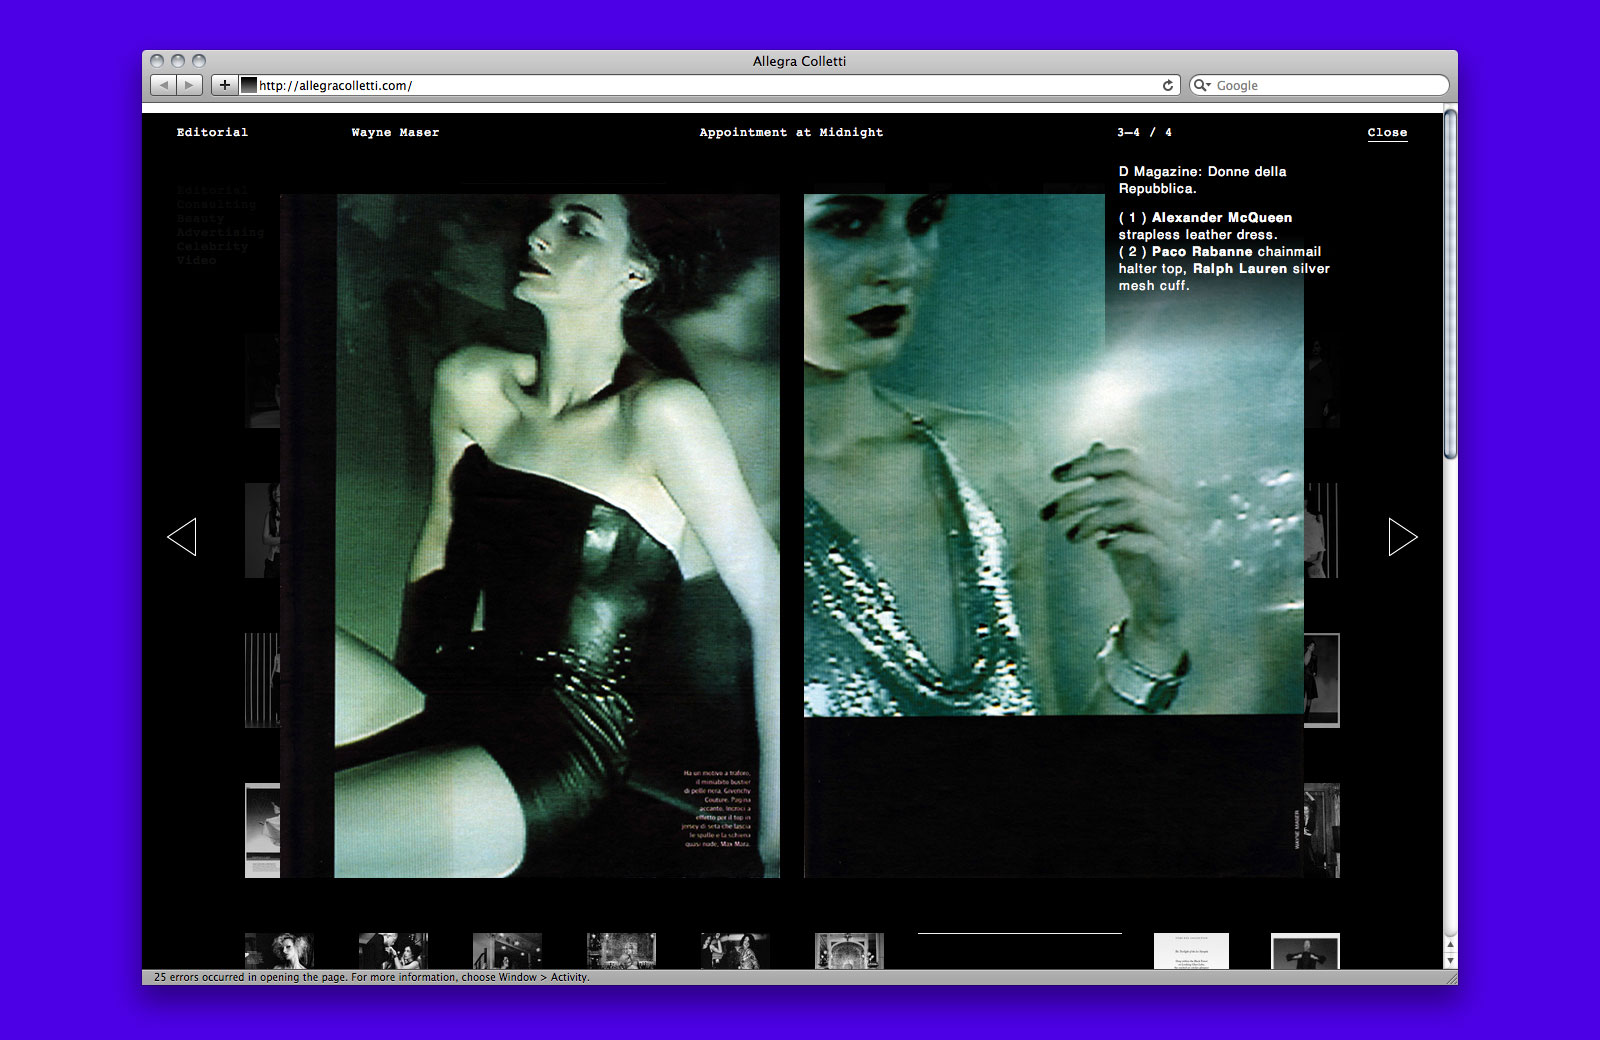The width and height of the screenshot is (1600, 1040).
Task: Advance to next image with right arrow
Action: coord(1402,537)
